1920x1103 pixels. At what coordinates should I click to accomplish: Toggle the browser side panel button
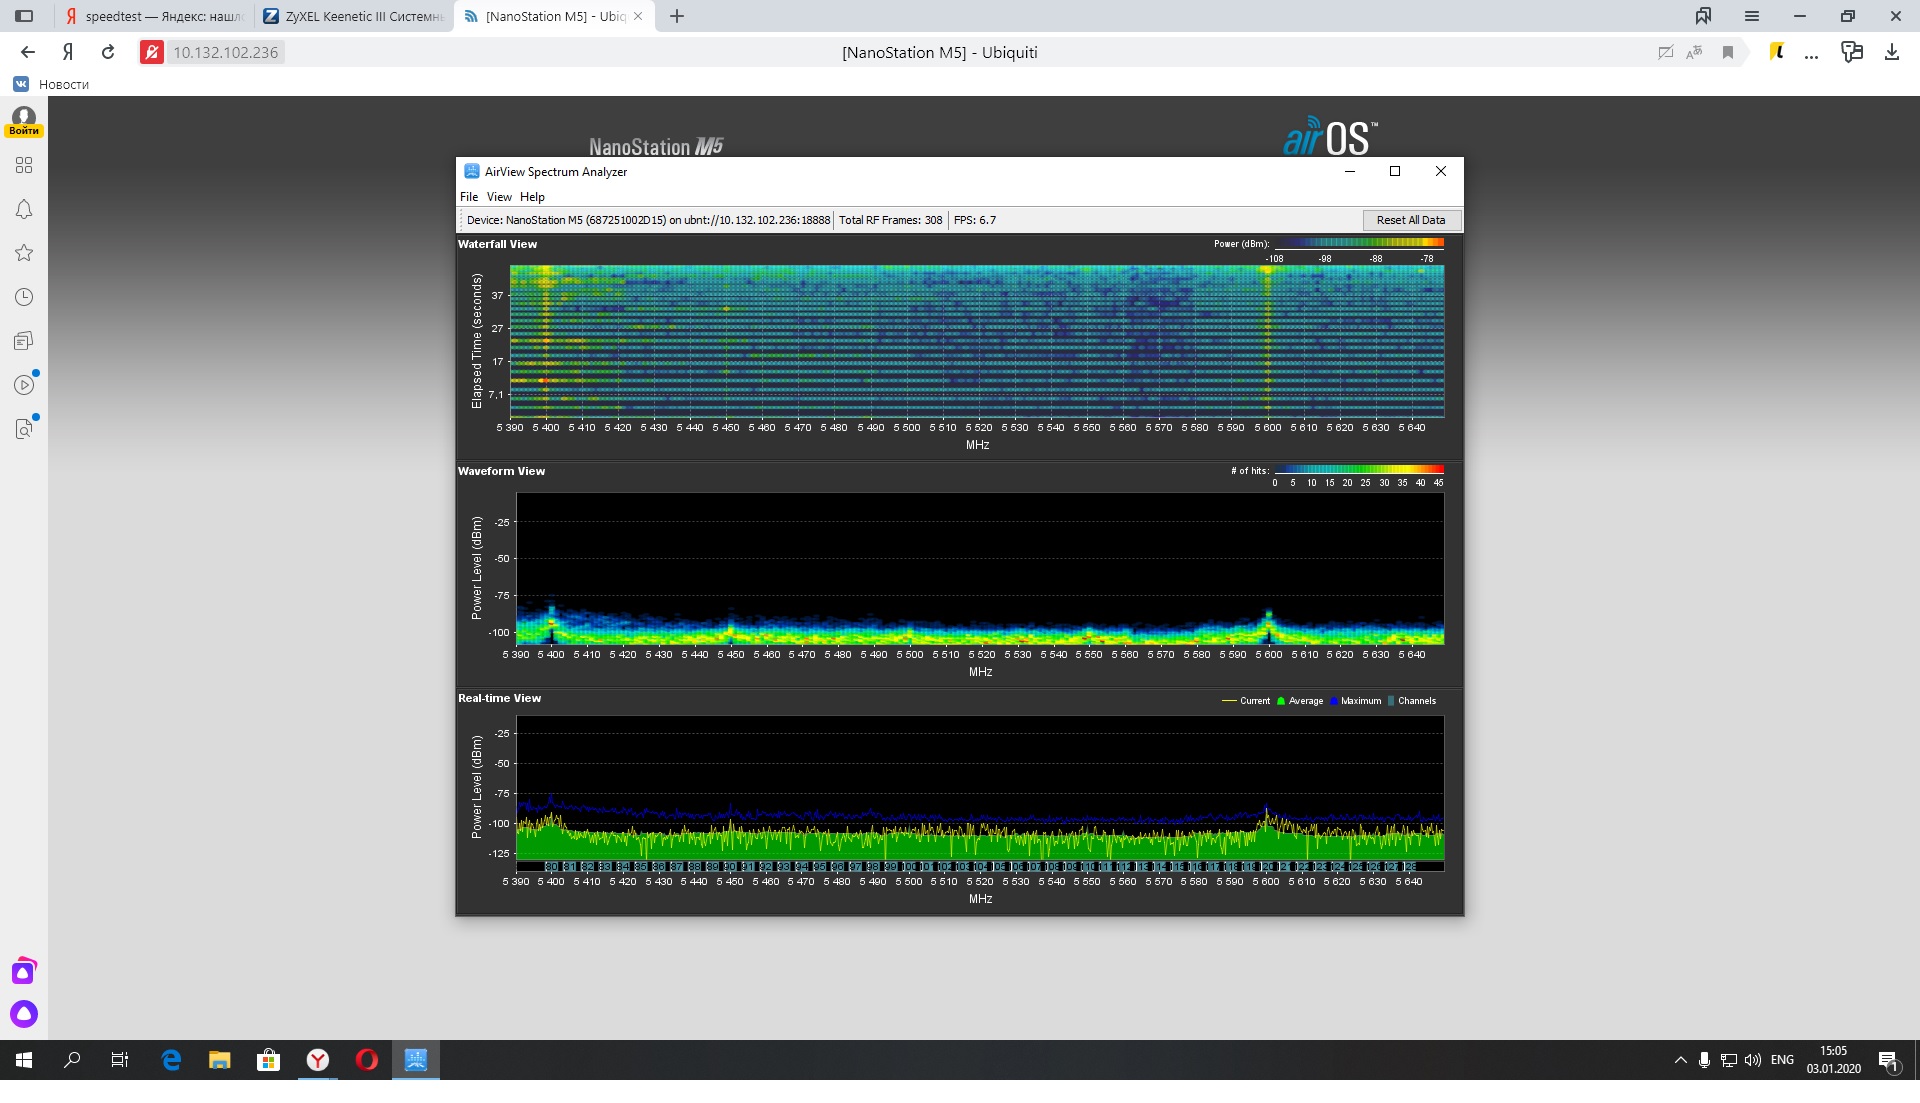coord(24,16)
